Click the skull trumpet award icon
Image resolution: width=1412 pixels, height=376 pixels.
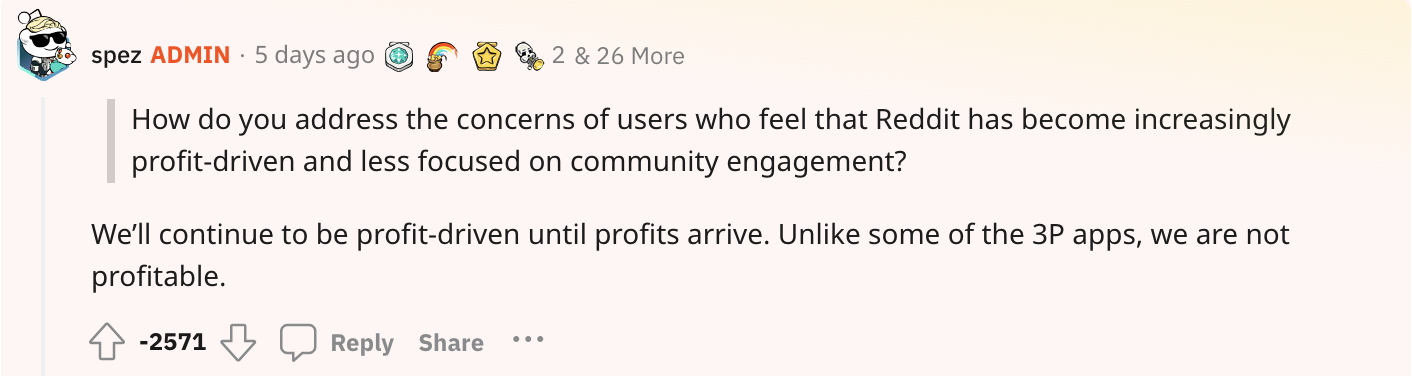coord(529,56)
